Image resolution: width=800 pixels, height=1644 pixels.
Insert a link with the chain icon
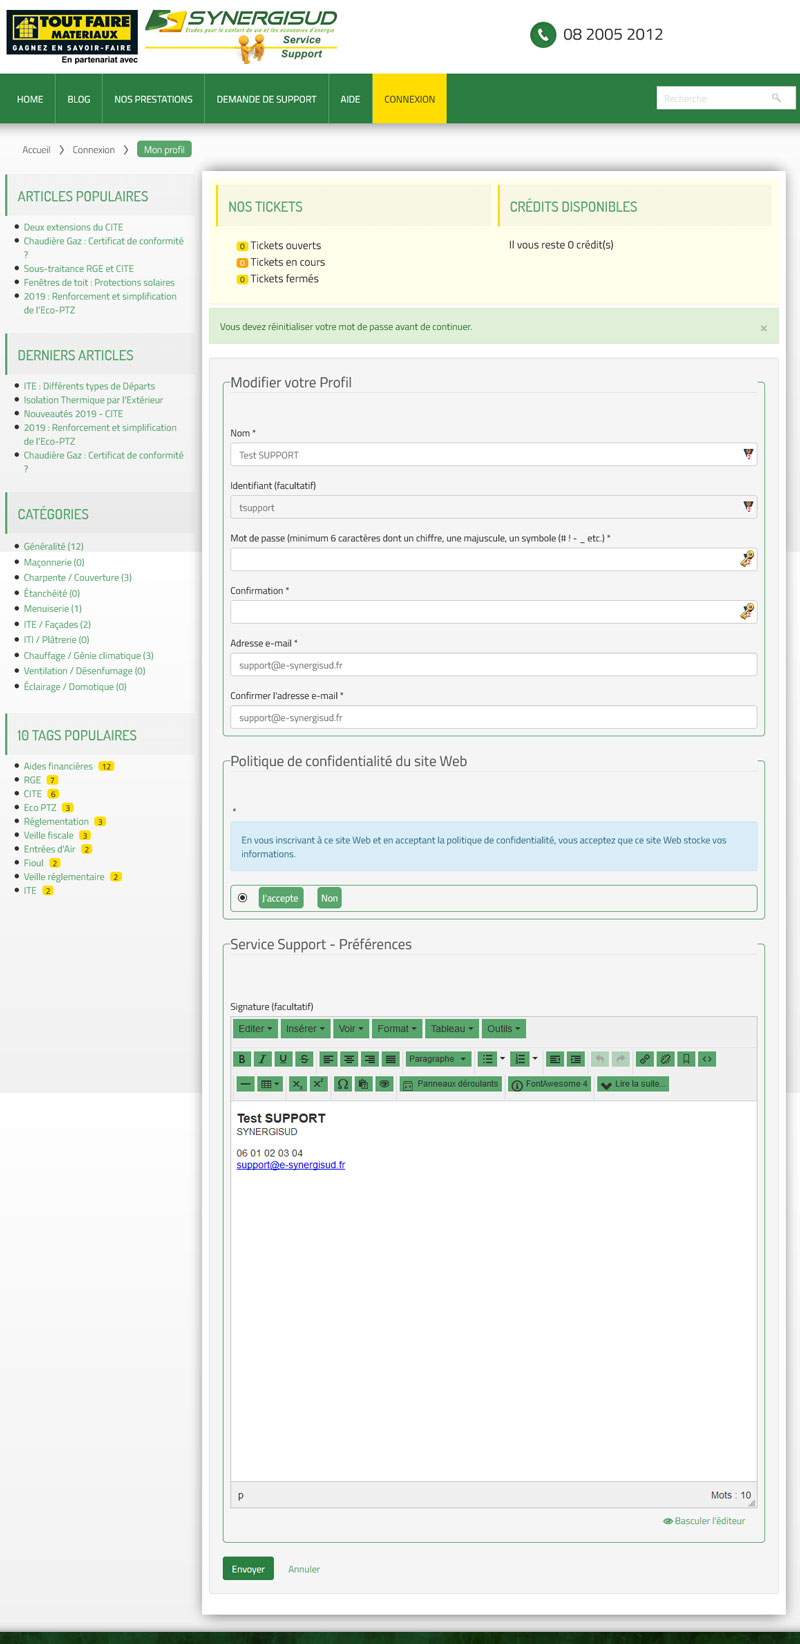click(x=645, y=1059)
